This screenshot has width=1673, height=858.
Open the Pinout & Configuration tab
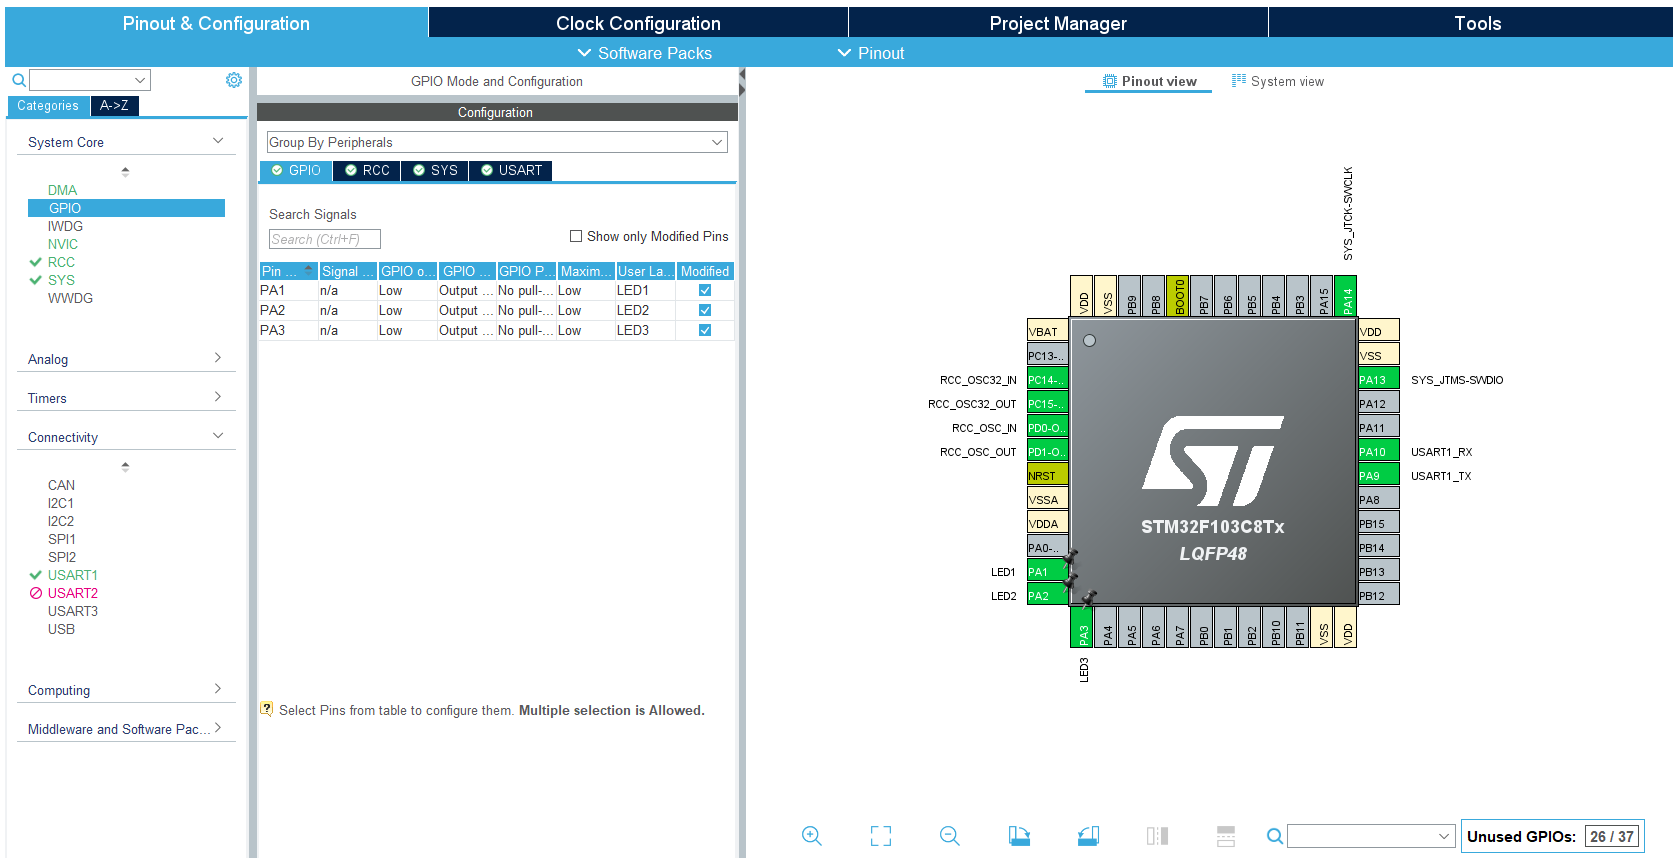tap(216, 23)
